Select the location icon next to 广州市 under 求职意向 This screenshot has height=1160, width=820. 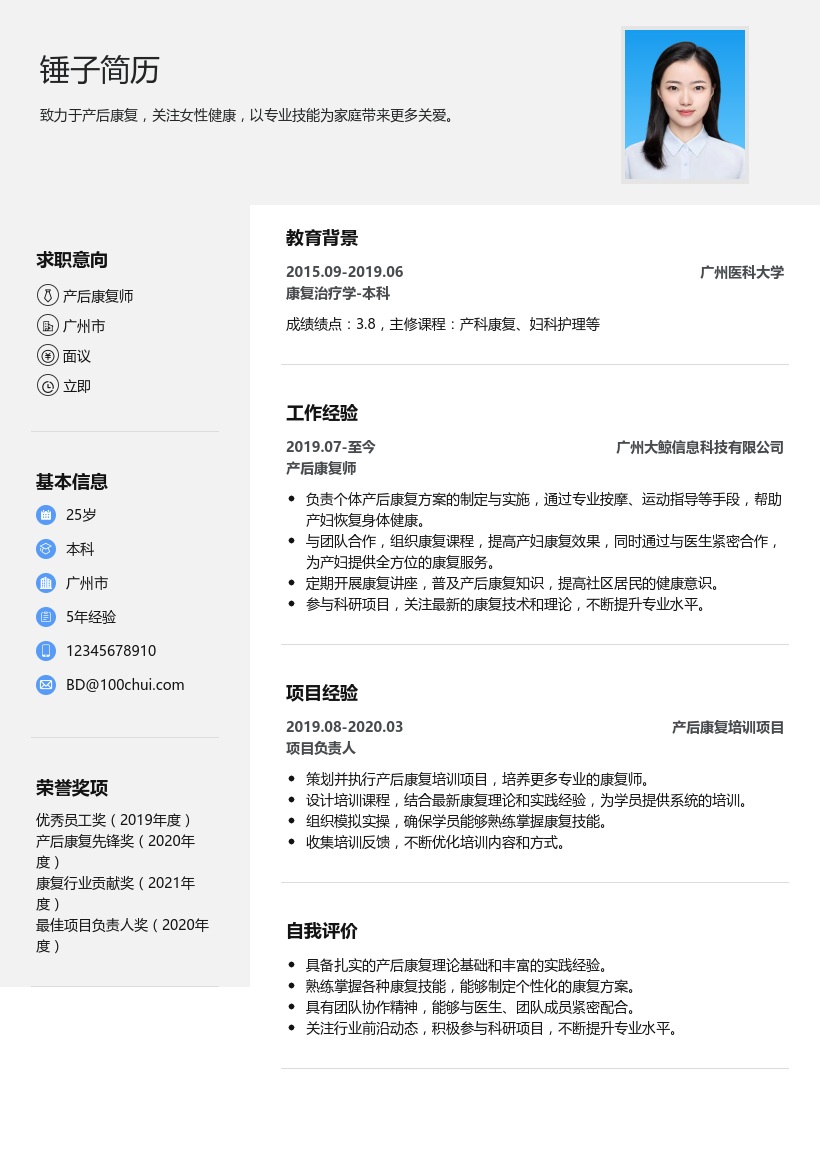pyautogui.click(x=47, y=325)
